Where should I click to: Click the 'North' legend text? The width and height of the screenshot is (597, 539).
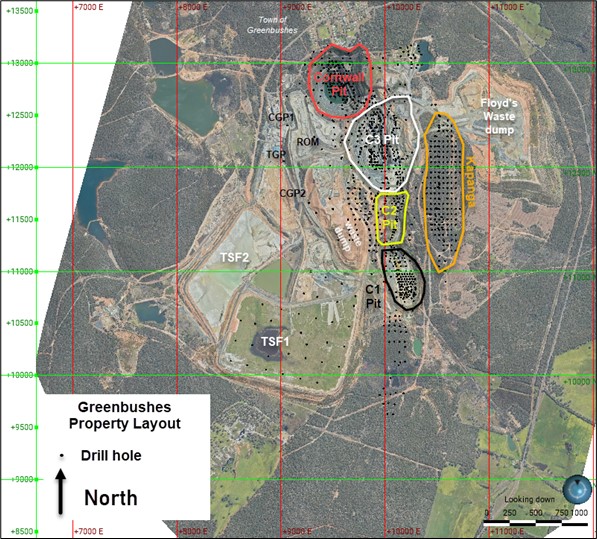pos(111,498)
